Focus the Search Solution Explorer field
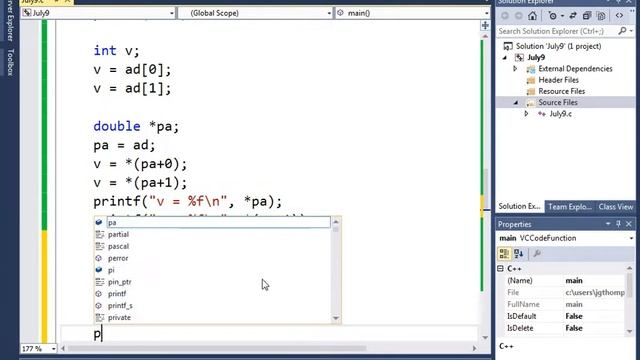The image size is (640, 360). [557, 31]
